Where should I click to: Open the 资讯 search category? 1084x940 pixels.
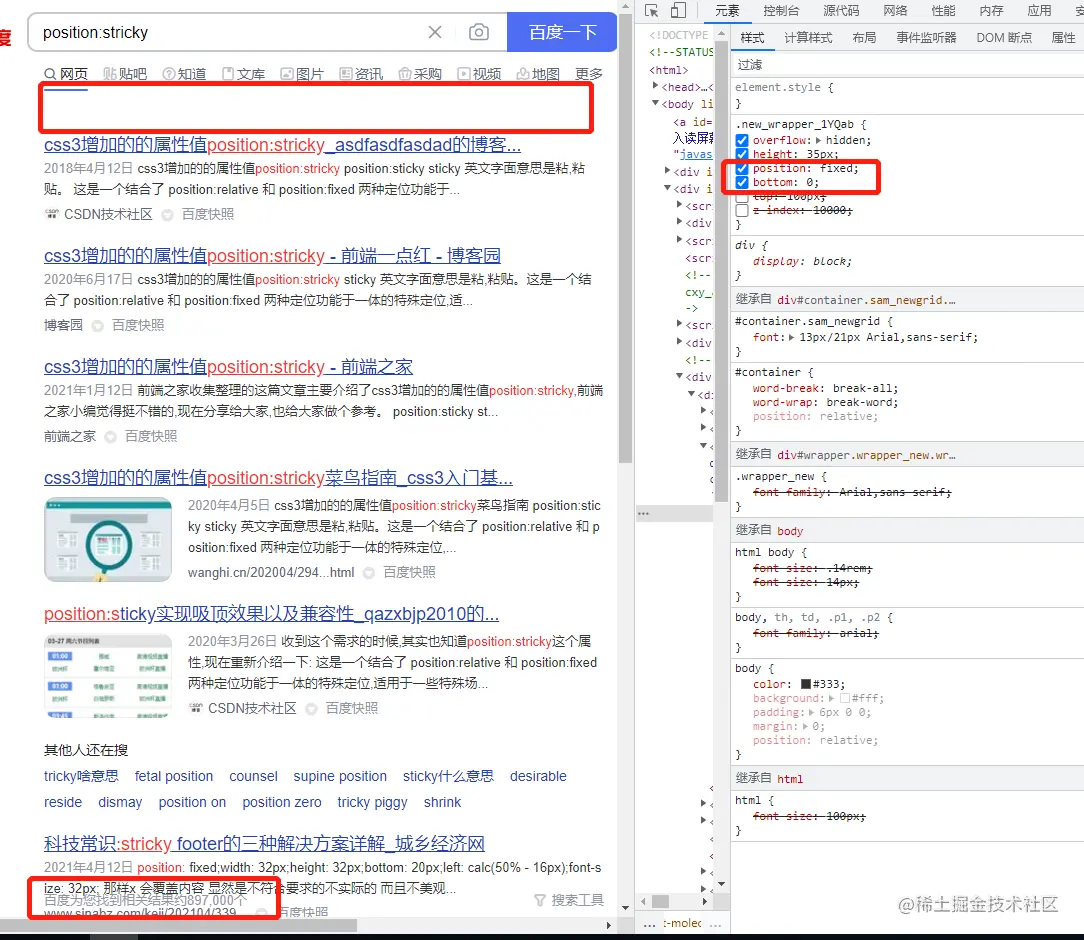click(x=361, y=74)
